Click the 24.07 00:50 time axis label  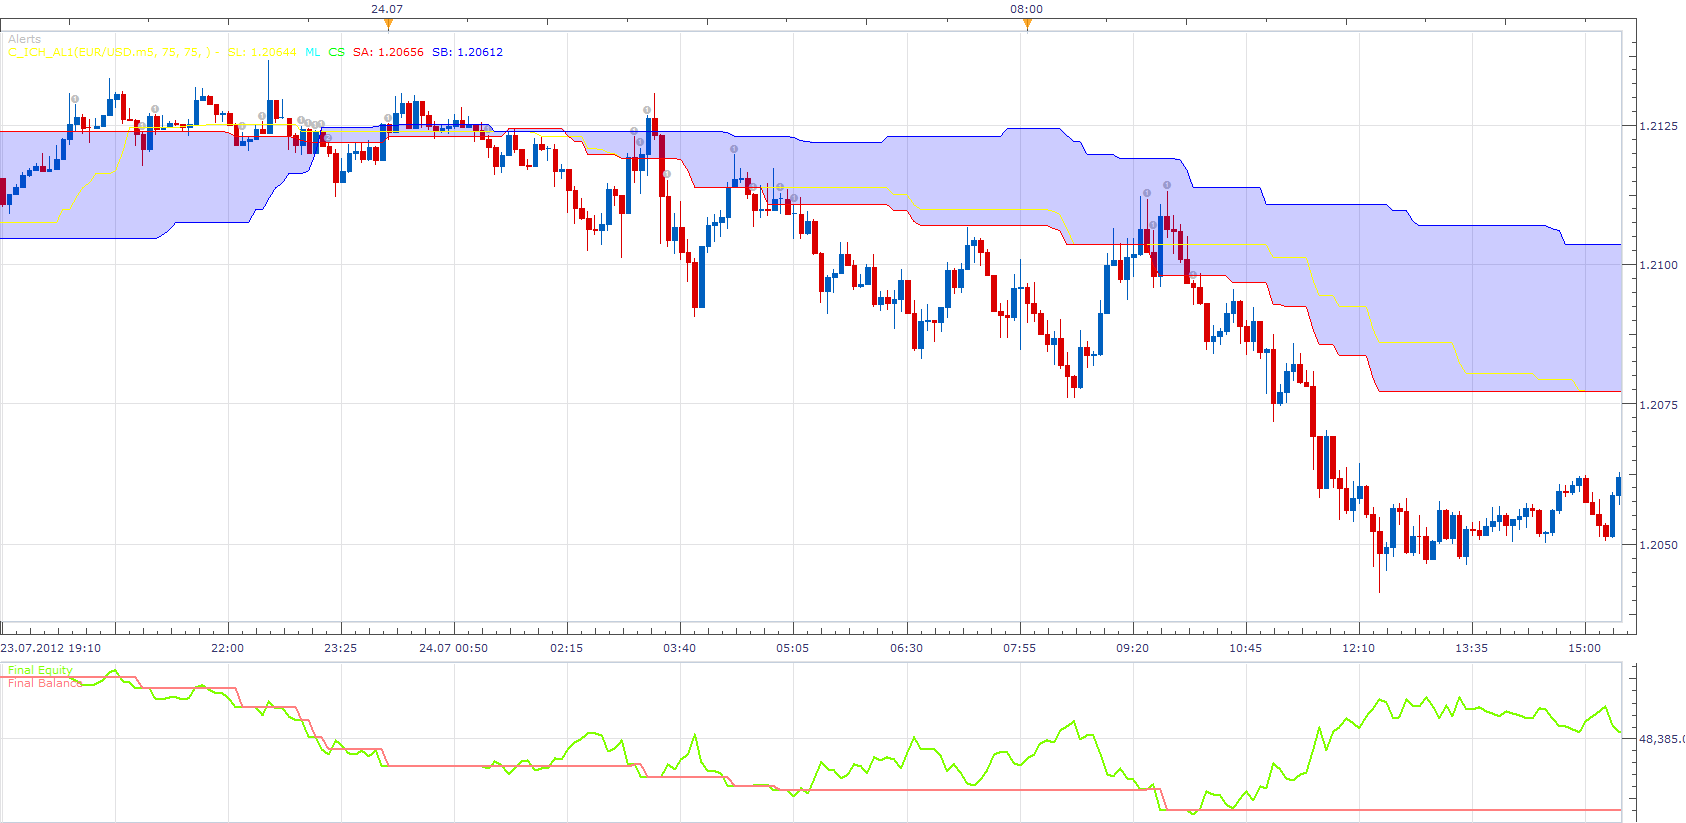pos(453,648)
